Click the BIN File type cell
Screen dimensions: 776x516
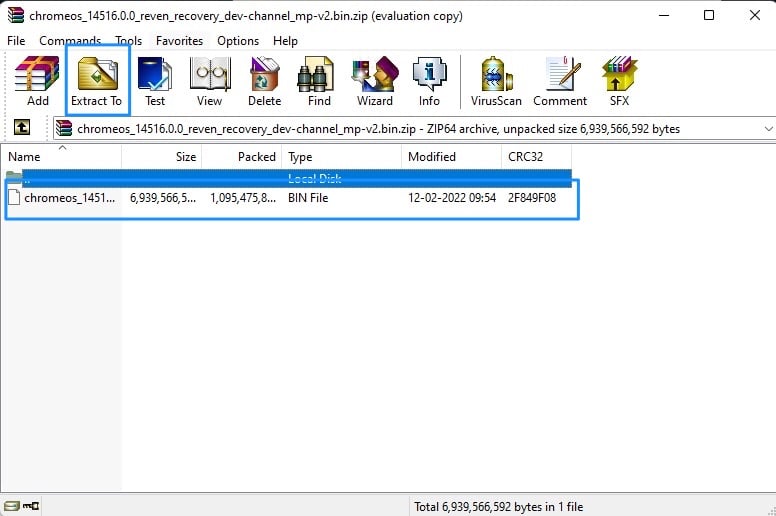[308, 198]
